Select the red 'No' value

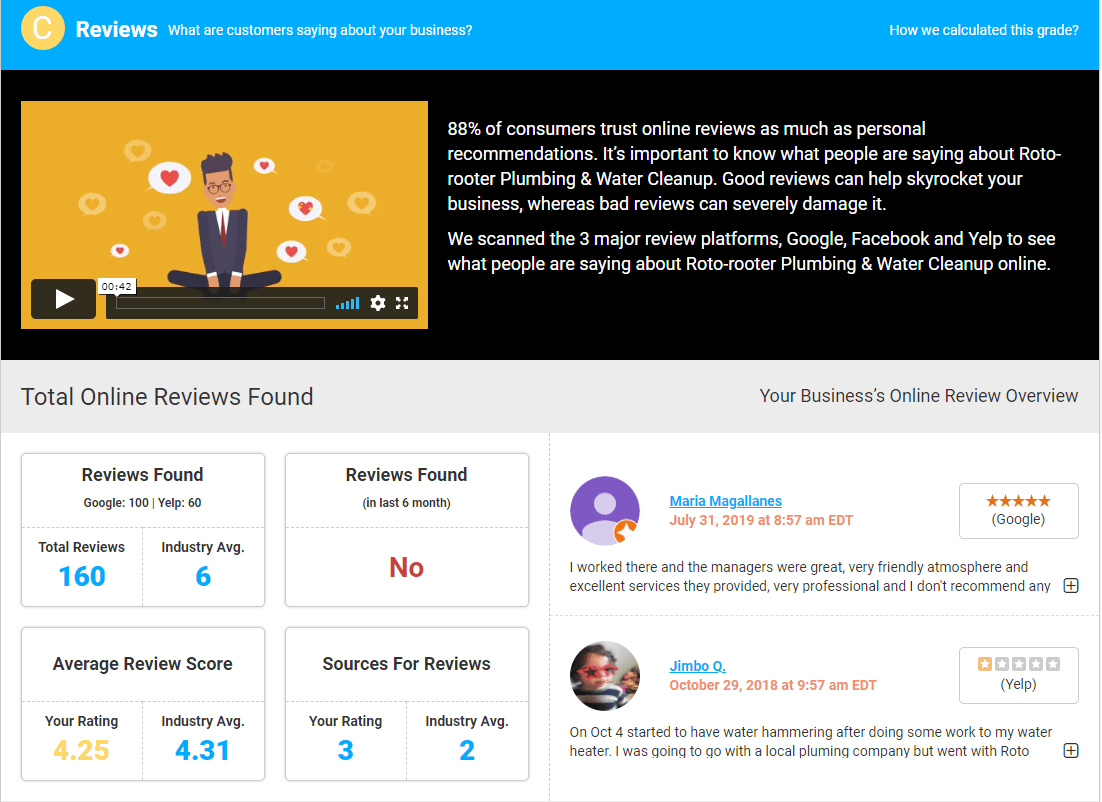(x=406, y=567)
